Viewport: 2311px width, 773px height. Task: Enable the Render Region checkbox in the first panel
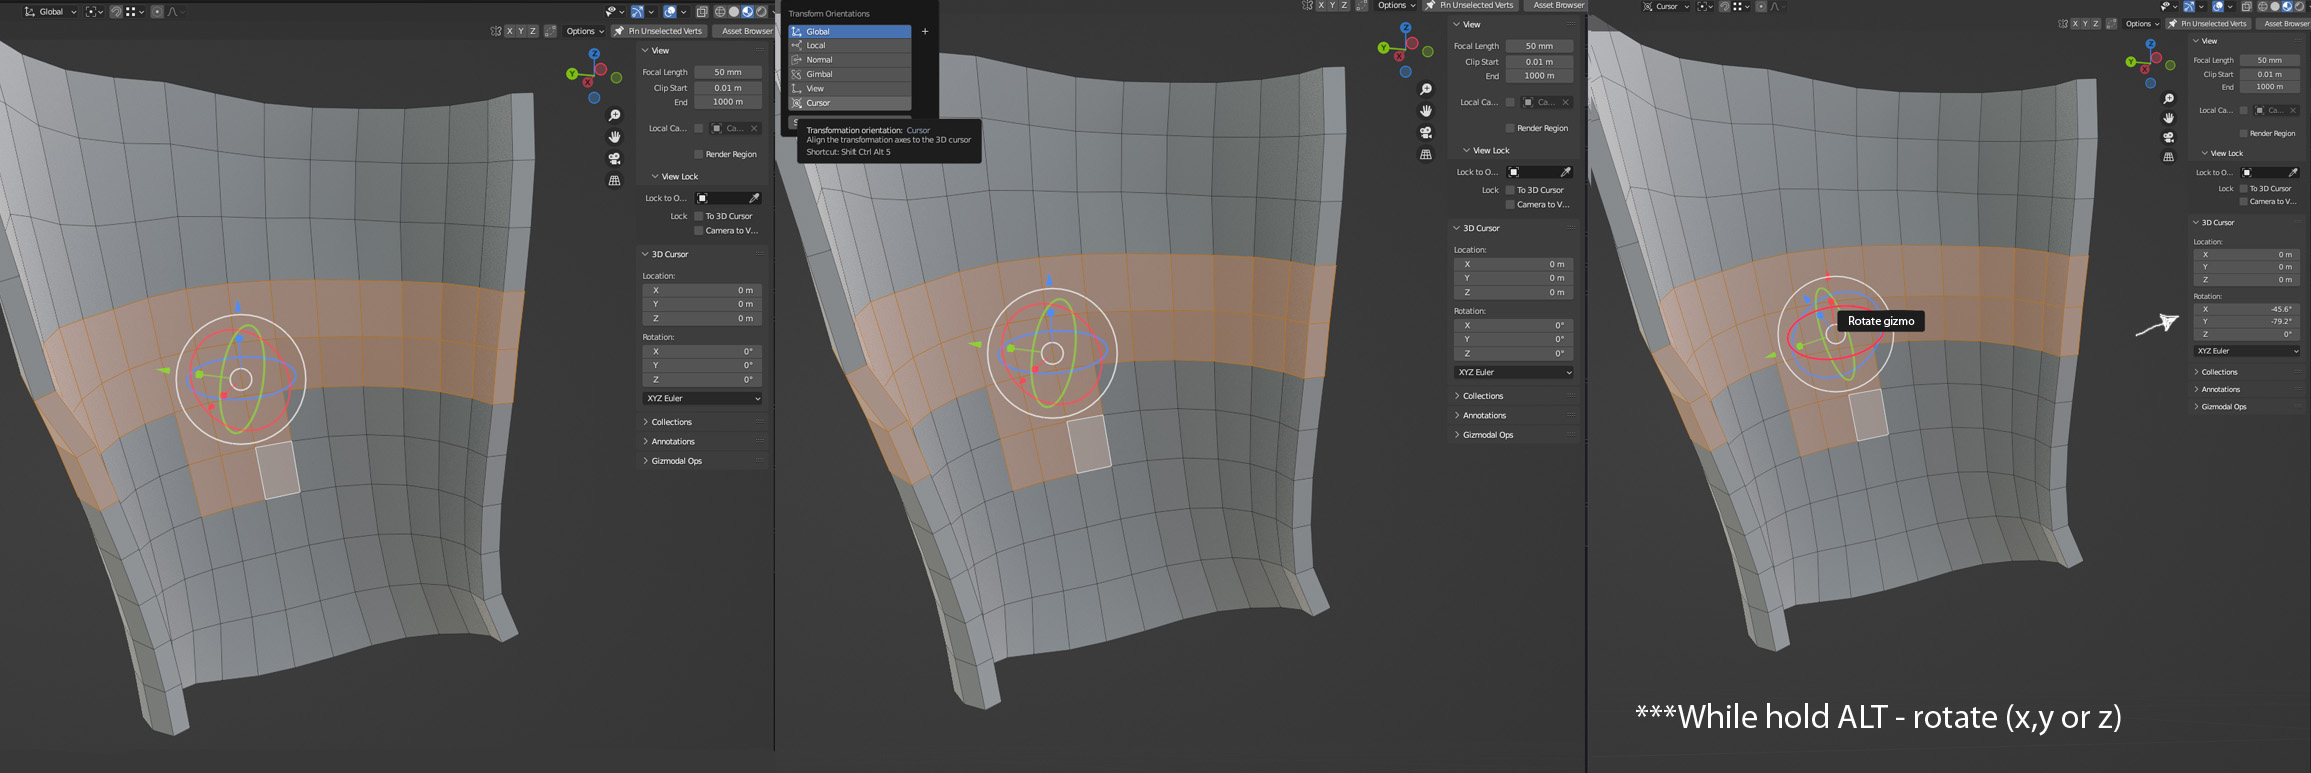coord(698,154)
